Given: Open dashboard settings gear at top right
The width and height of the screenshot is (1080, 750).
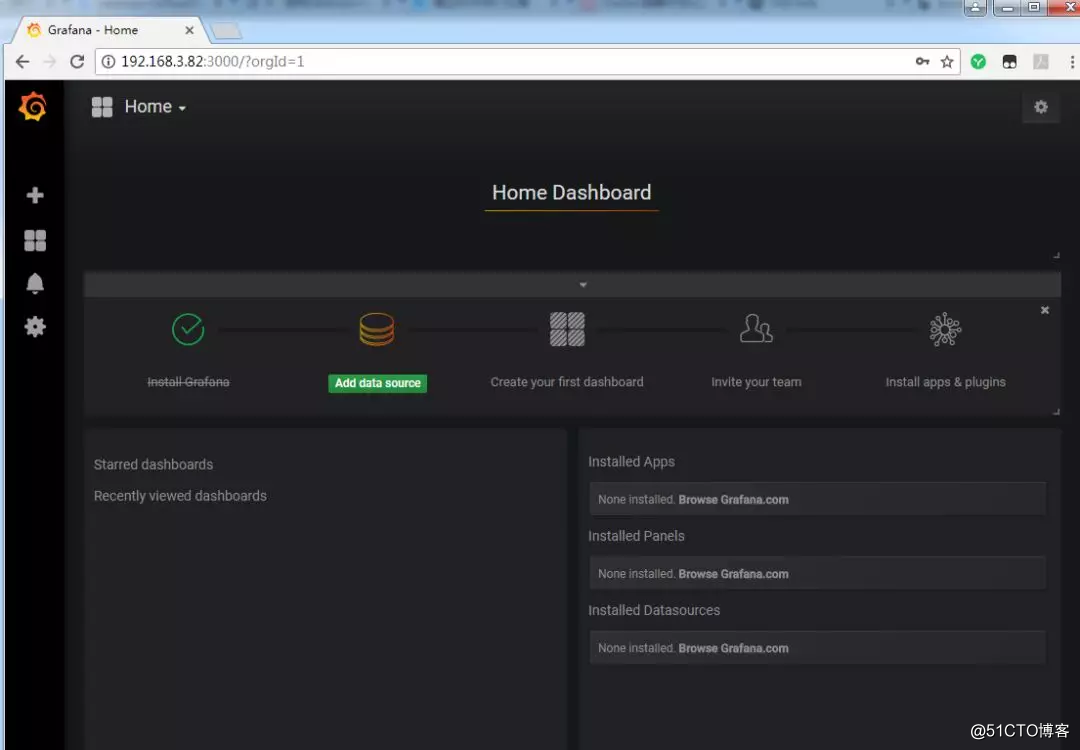Looking at the screenshot, I should pyautogui.click(x=1041, y=107).
